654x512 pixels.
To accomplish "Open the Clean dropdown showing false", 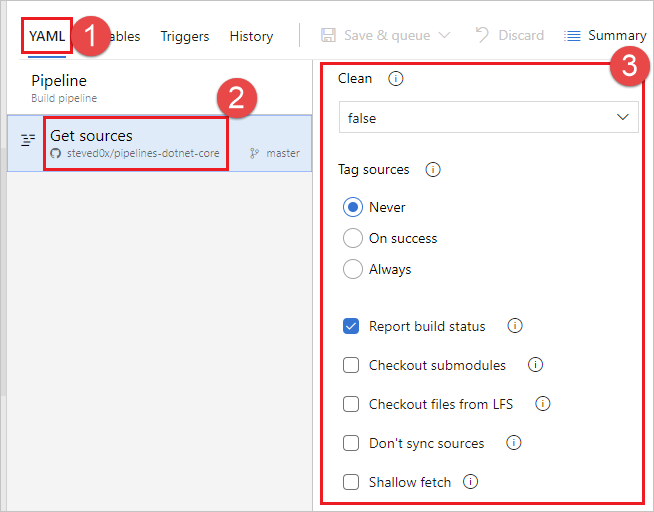I will [488, 118].
